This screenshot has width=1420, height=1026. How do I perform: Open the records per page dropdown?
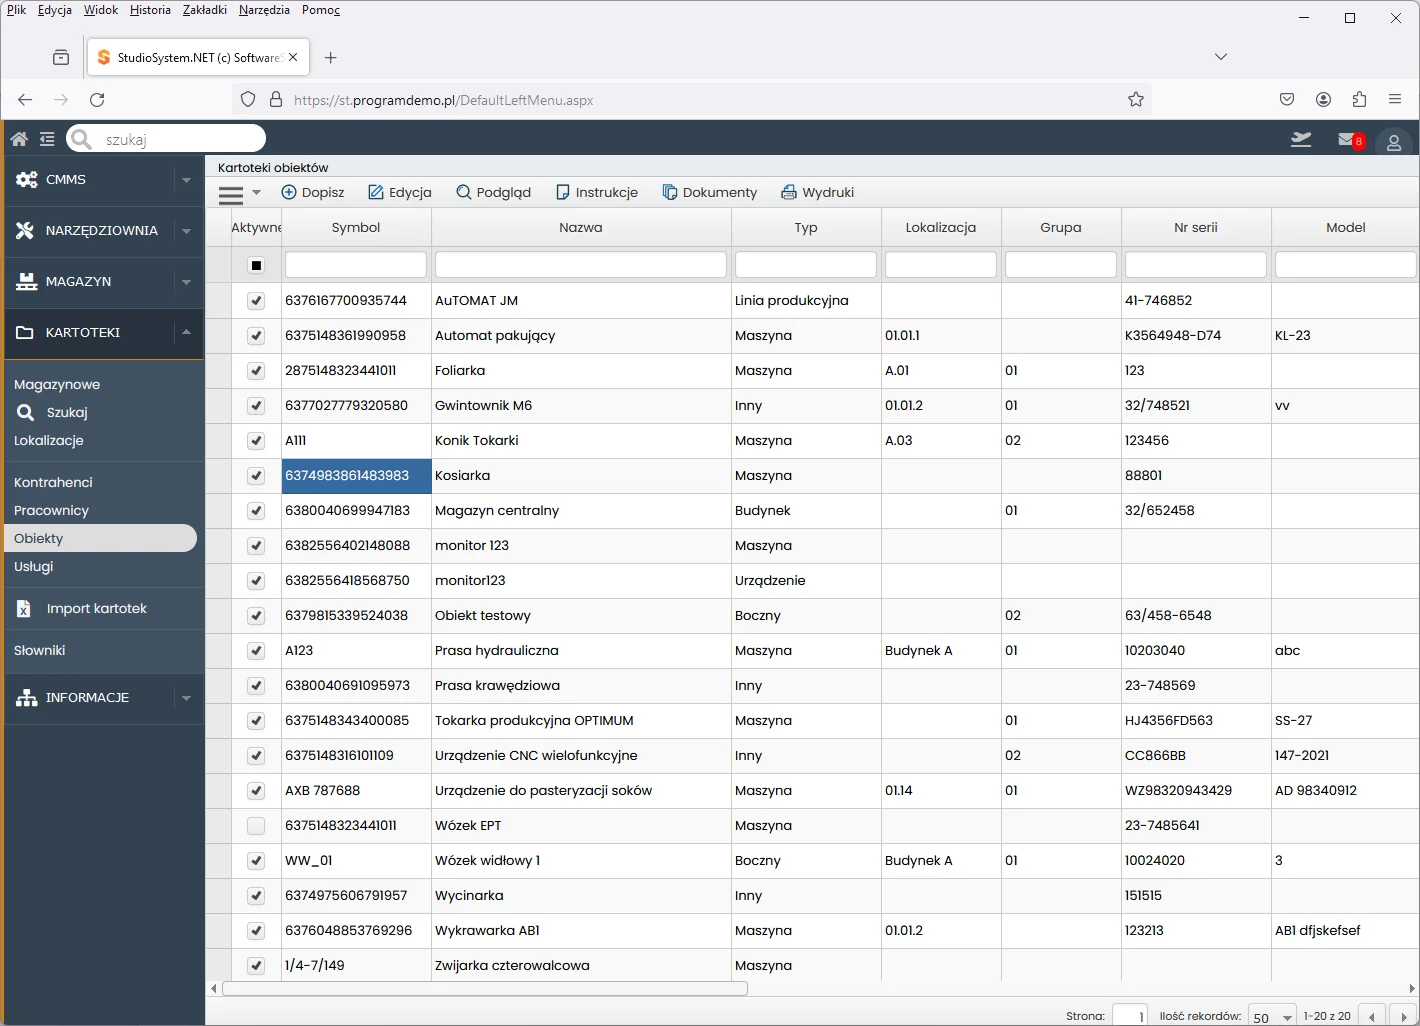point(1273,1016)
